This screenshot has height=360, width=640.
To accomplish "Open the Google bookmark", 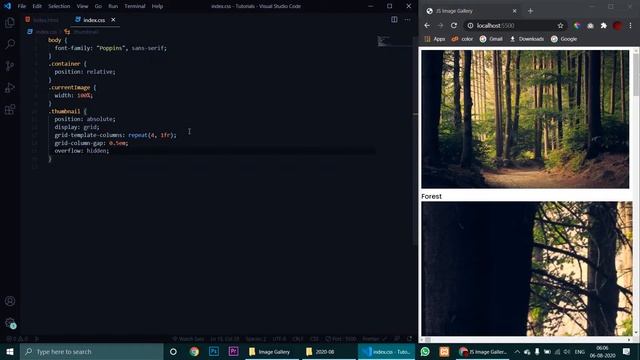I will coord(564,39).
